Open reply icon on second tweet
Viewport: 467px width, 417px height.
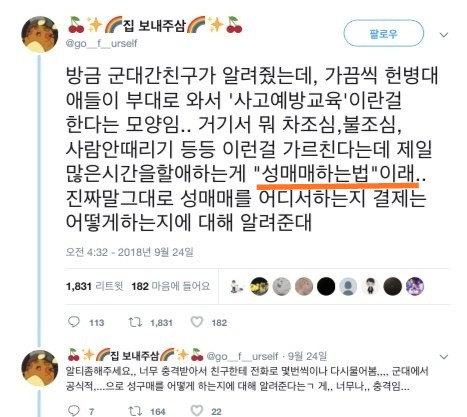coord(74,411)
